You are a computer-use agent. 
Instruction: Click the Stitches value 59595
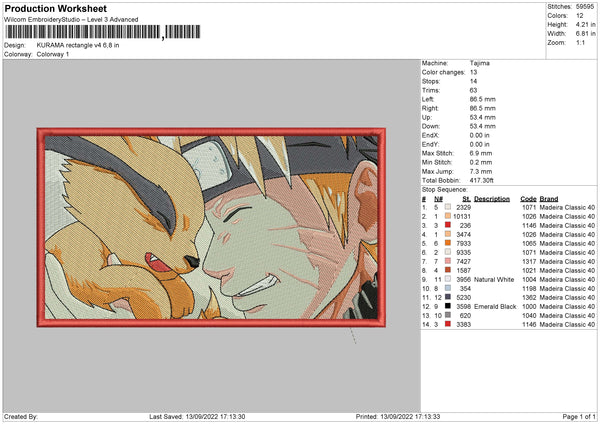point(585,7)
